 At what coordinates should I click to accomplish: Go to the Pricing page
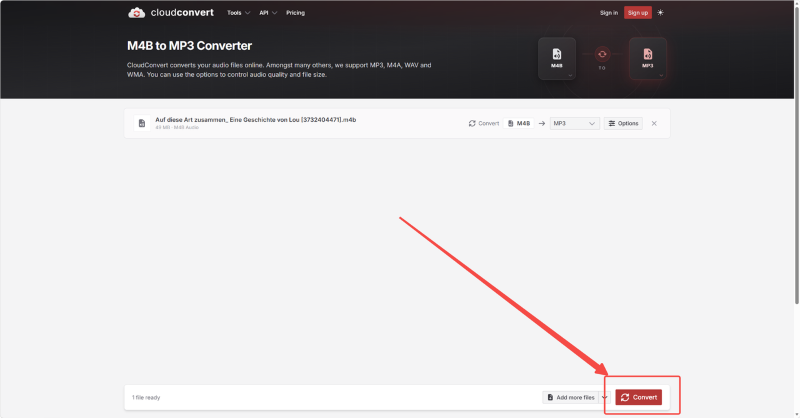pos(295,13)
